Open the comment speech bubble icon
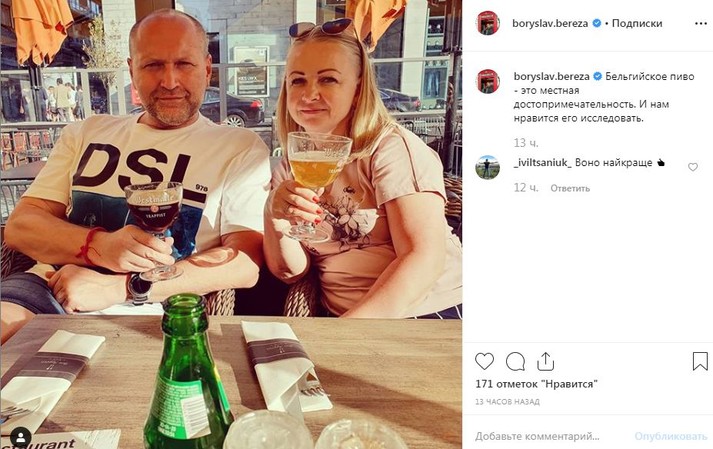This screenshot has width=713, height=449. (x=515, y=362)
